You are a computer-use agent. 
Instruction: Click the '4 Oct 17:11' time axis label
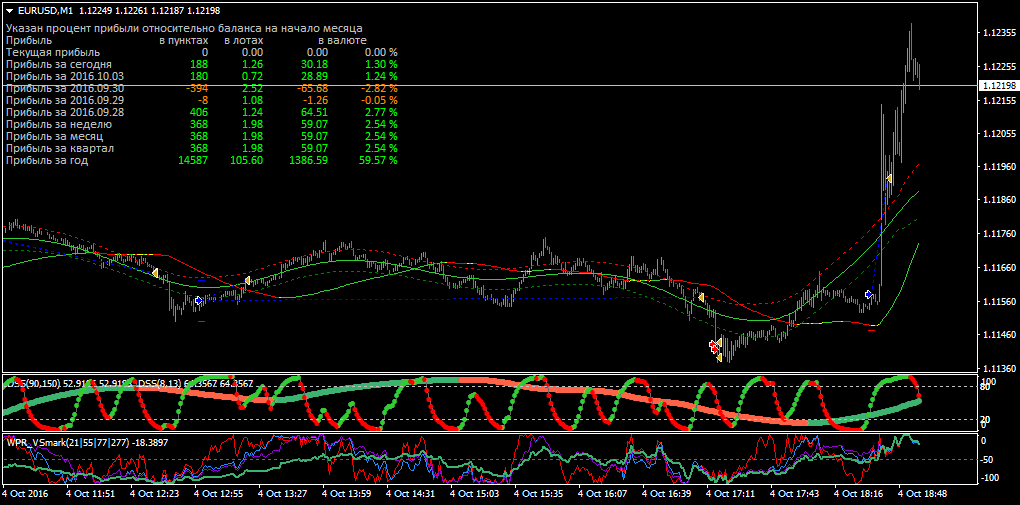(x=731, y=493)
